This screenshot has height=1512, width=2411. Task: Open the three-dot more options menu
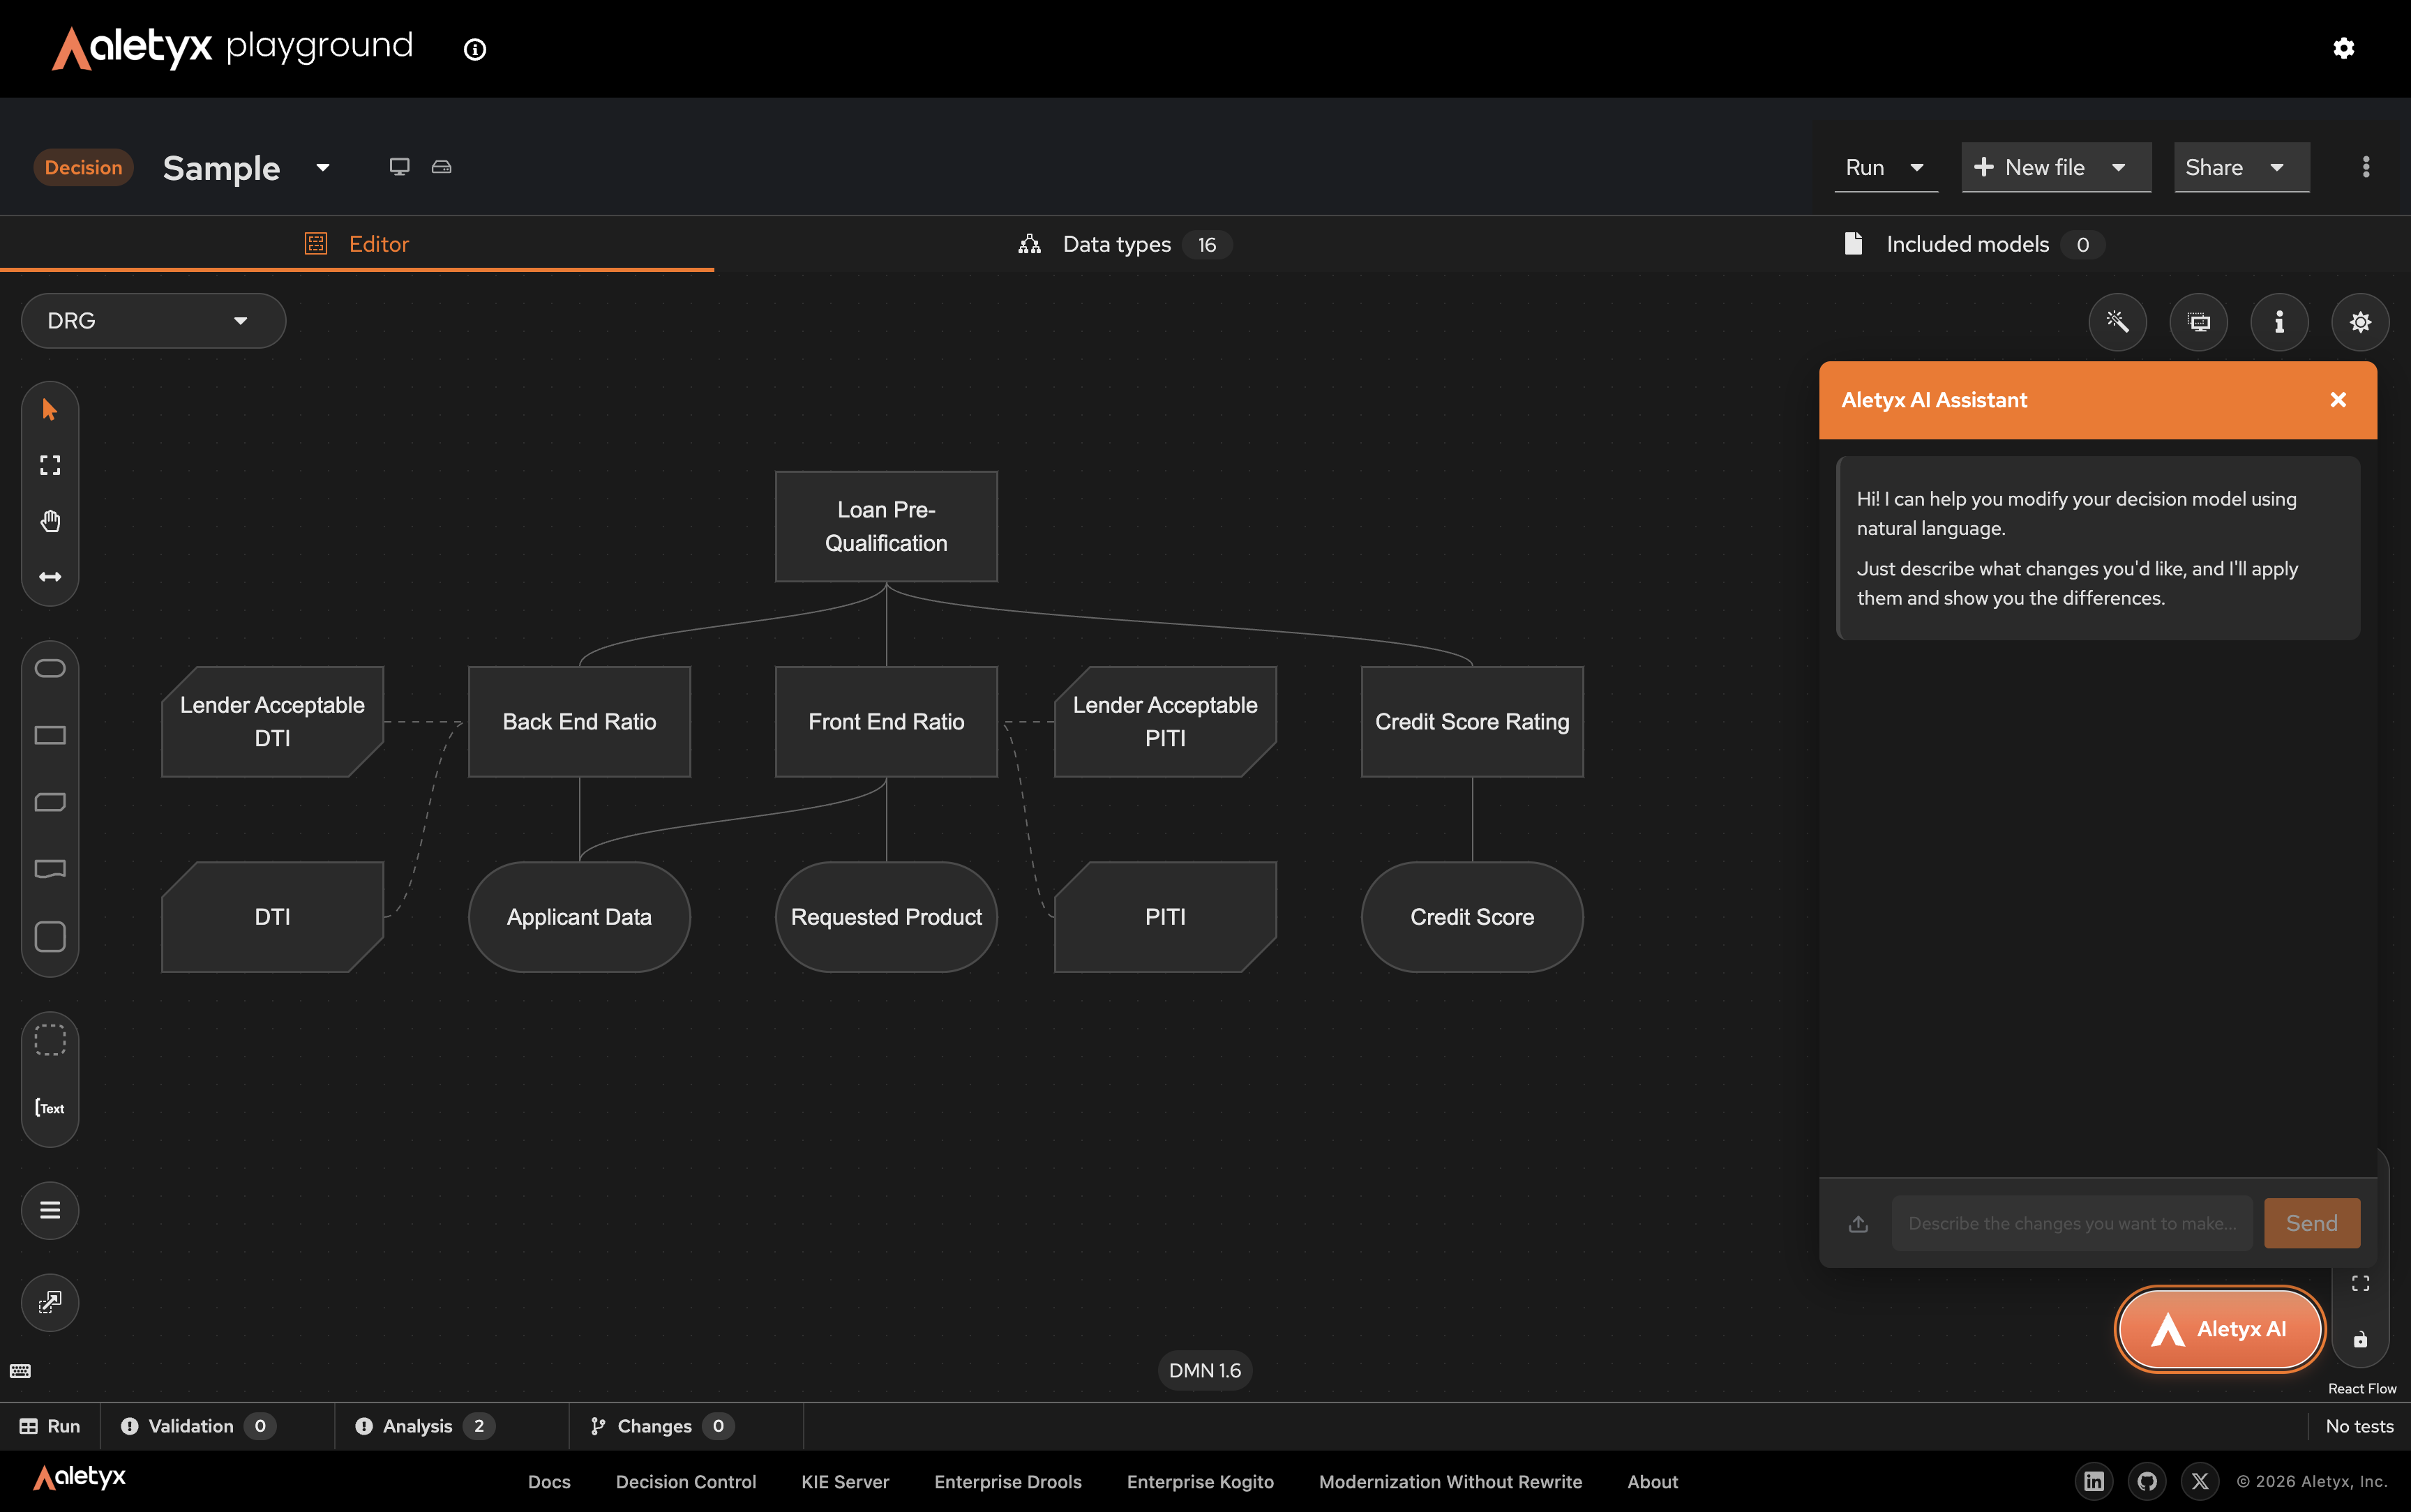[2366, 167]
